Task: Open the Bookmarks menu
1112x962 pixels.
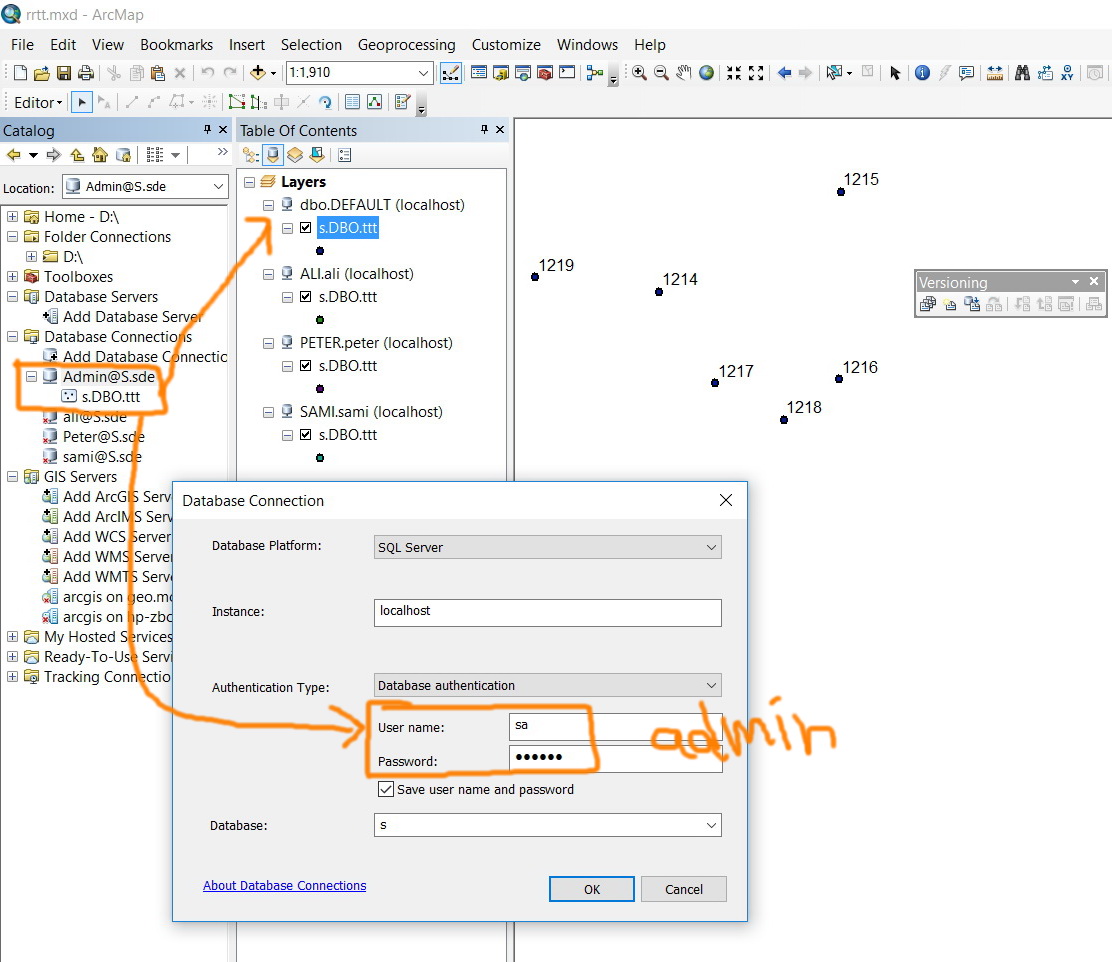Action: [x=177, y=45]
